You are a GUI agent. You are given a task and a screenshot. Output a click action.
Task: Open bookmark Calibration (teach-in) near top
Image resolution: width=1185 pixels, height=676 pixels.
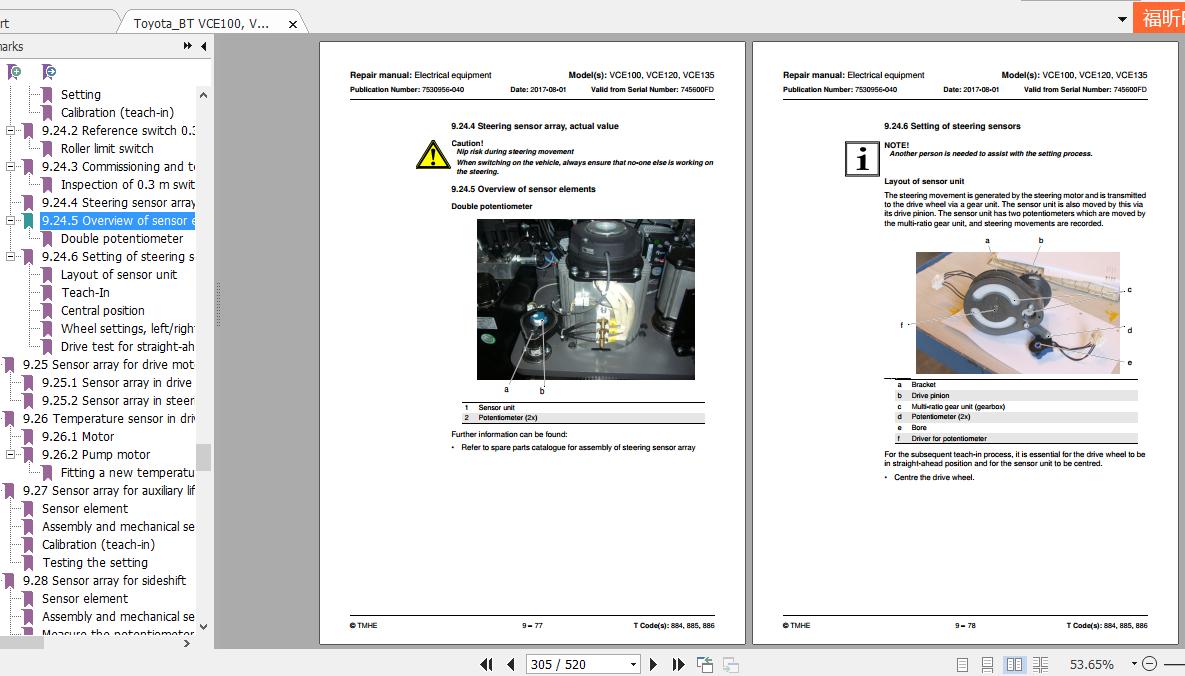117,113
